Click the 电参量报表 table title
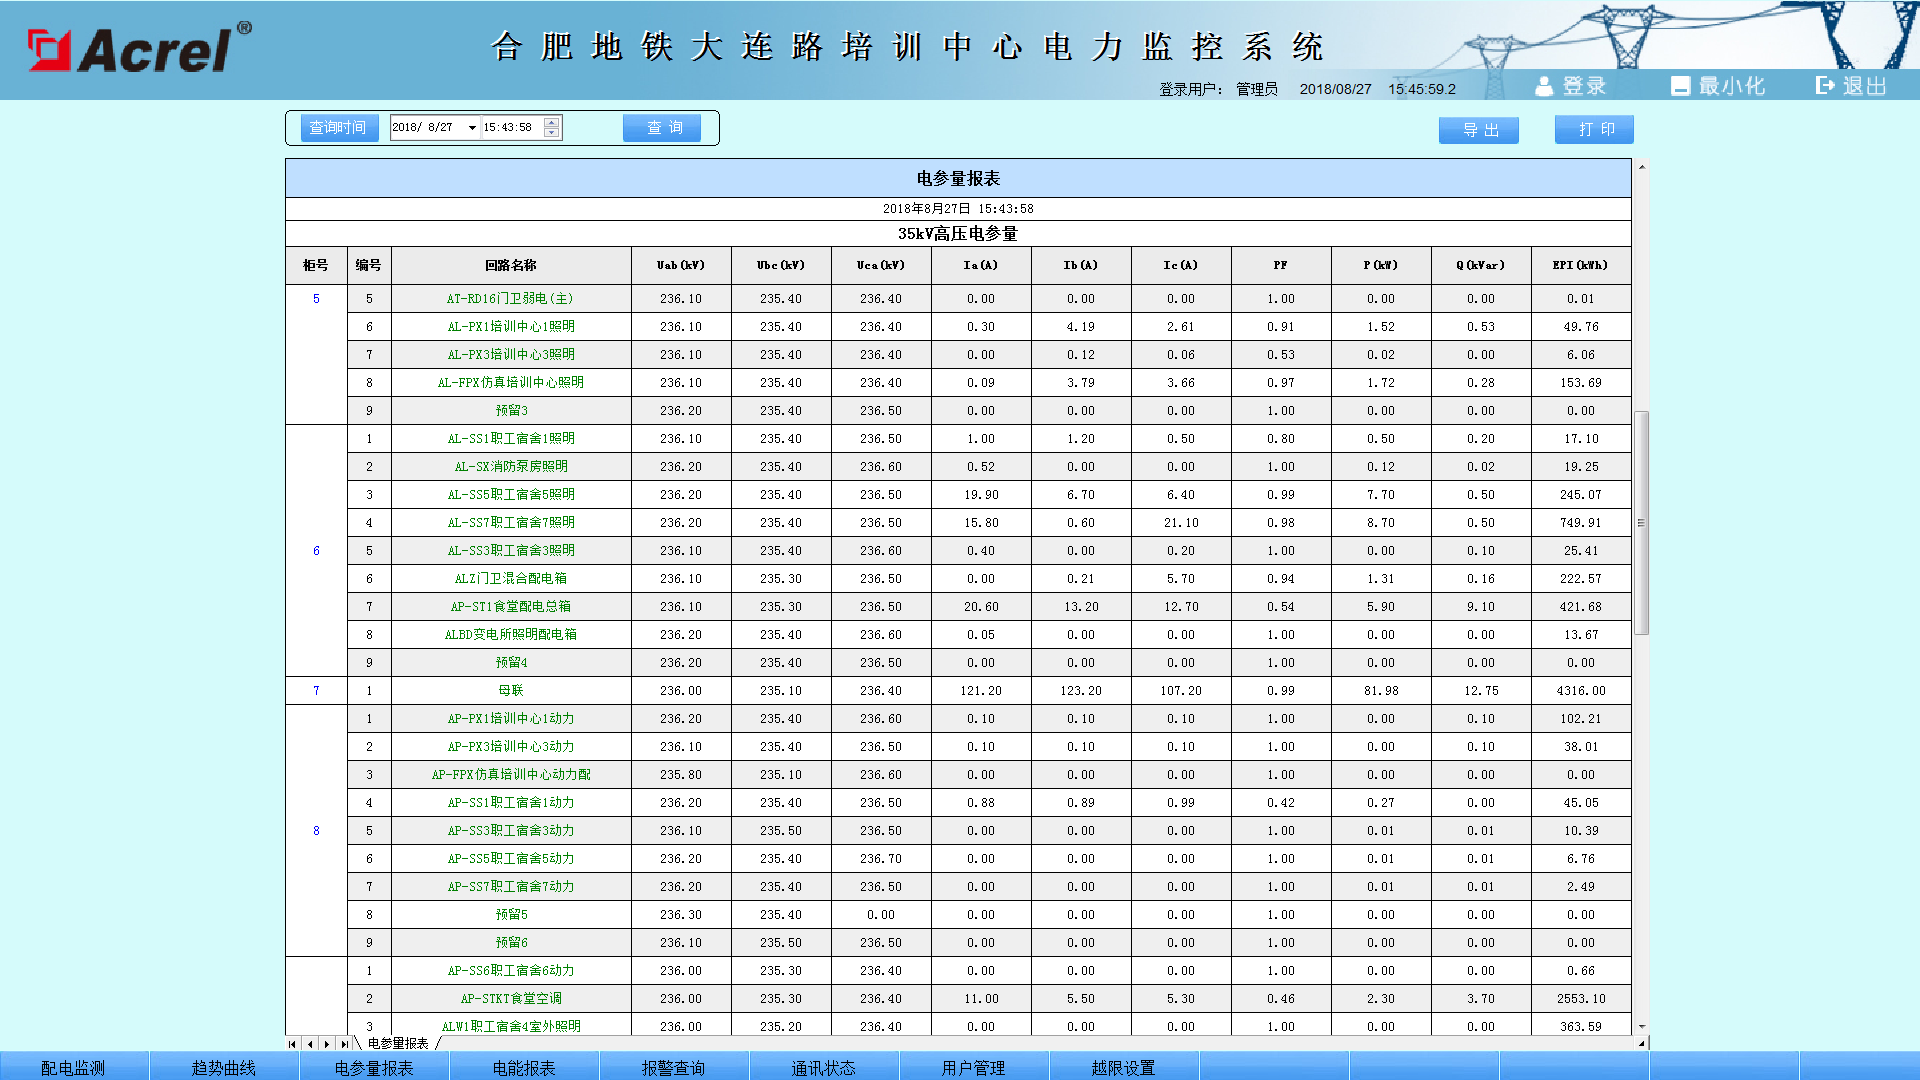 (958, 179)
